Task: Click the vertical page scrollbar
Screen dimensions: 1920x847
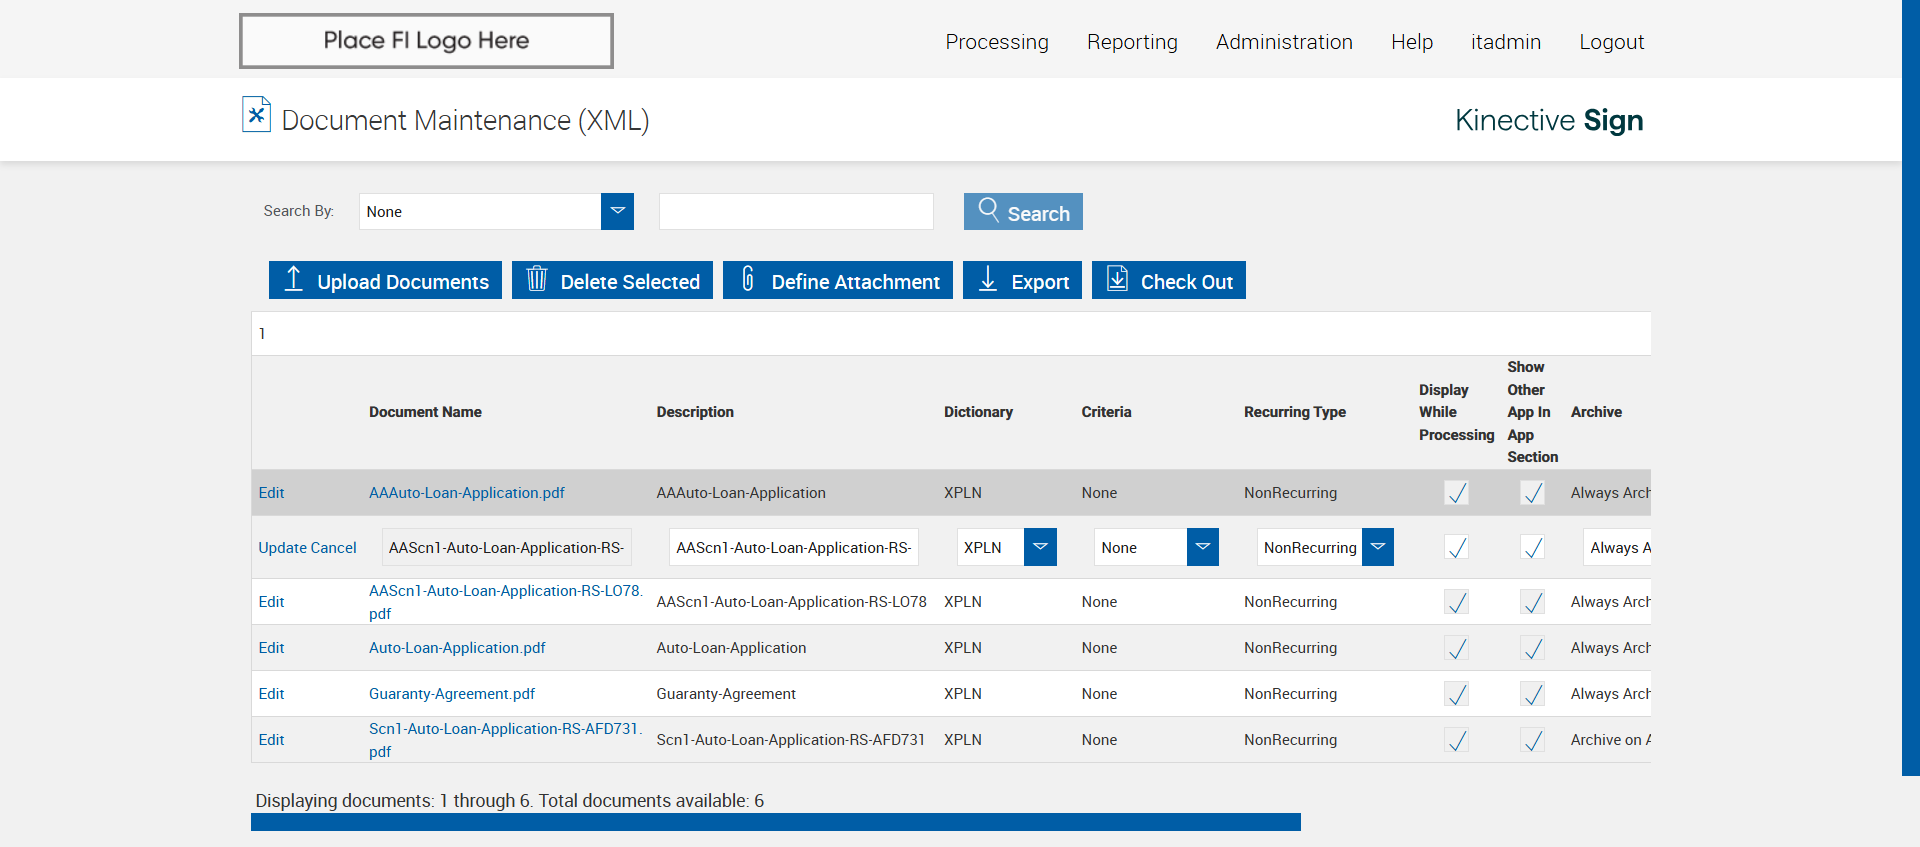Action: 1911,388
